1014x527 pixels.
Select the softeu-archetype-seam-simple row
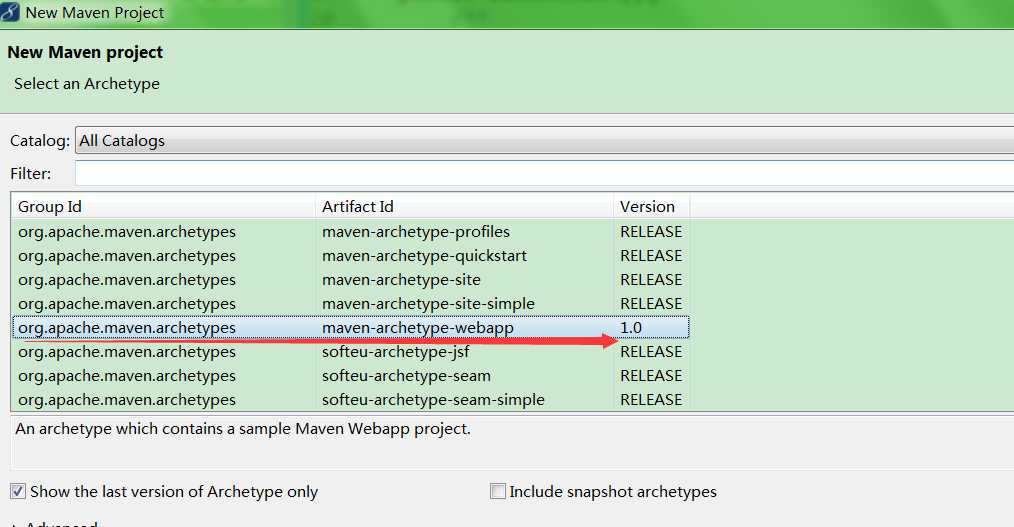pos(351,399)
